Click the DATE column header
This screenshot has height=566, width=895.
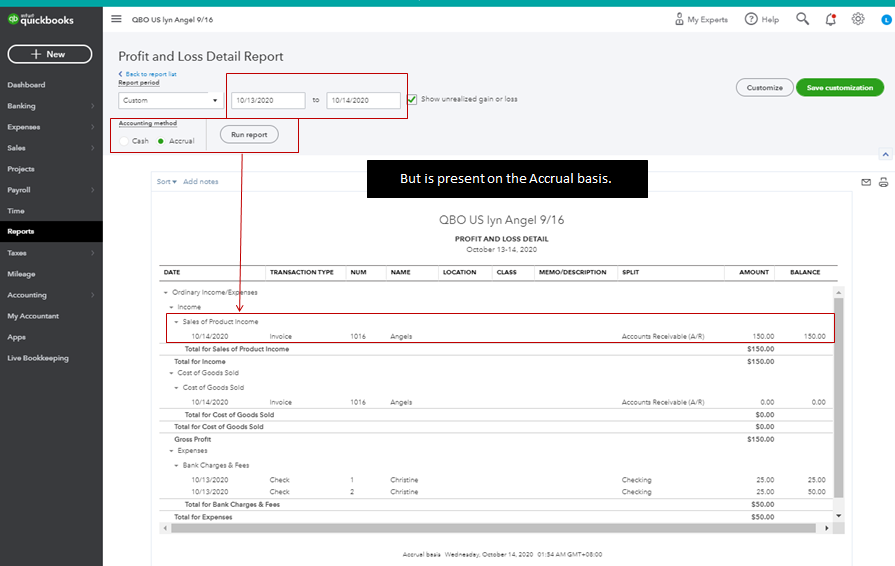172,273
